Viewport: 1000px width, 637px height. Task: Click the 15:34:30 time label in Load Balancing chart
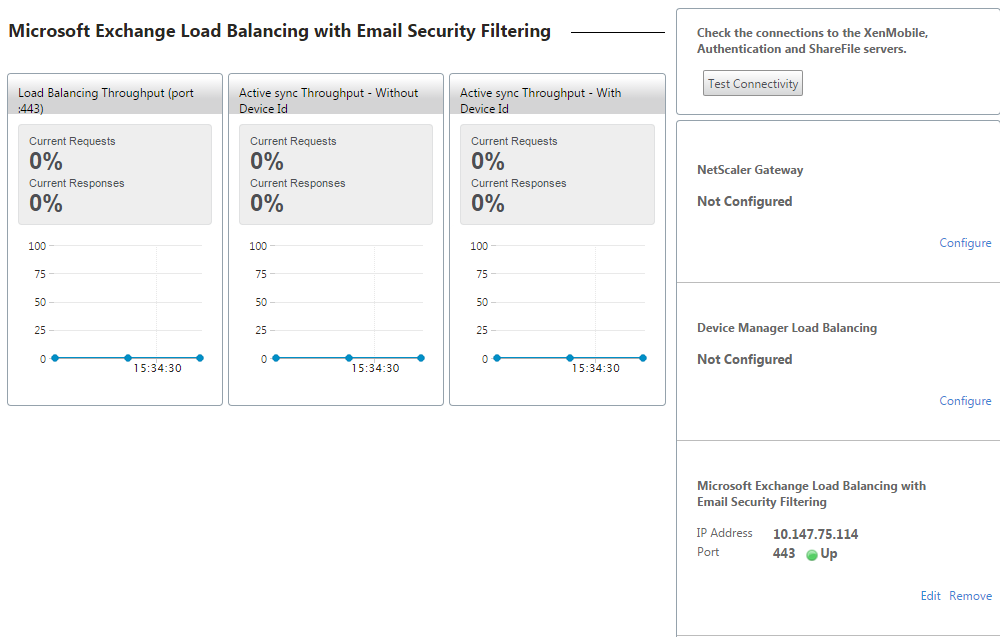pos(157,368)
